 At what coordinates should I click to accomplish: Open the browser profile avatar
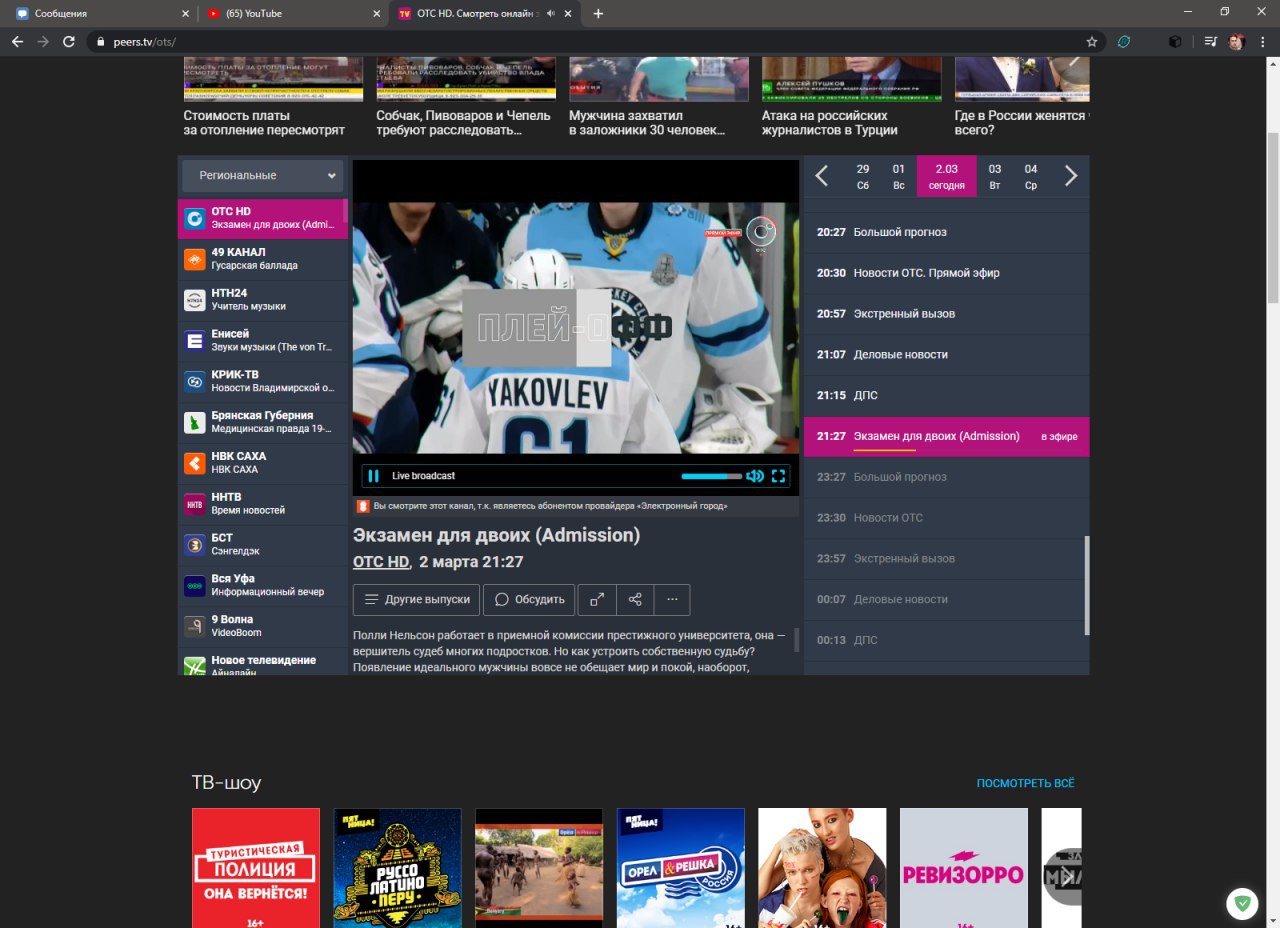[x=1237, y=42]
